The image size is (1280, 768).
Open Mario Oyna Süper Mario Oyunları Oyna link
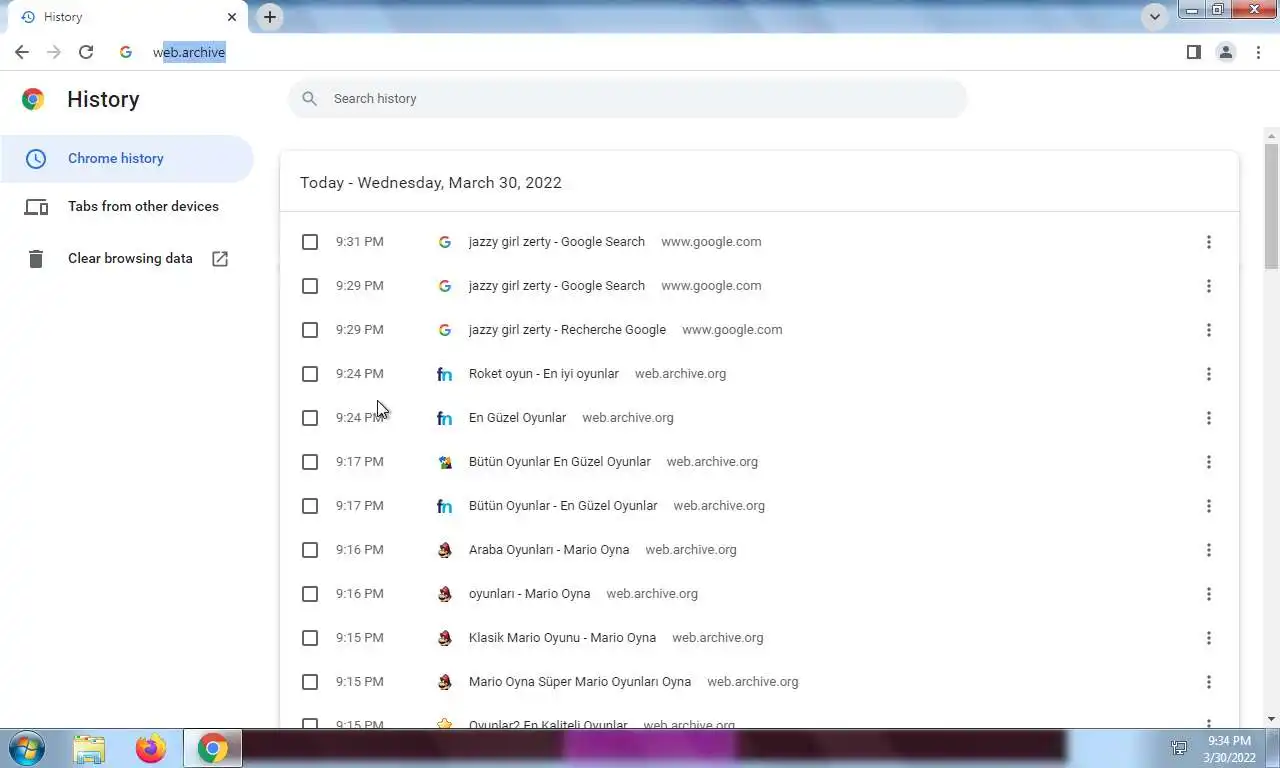580,682
